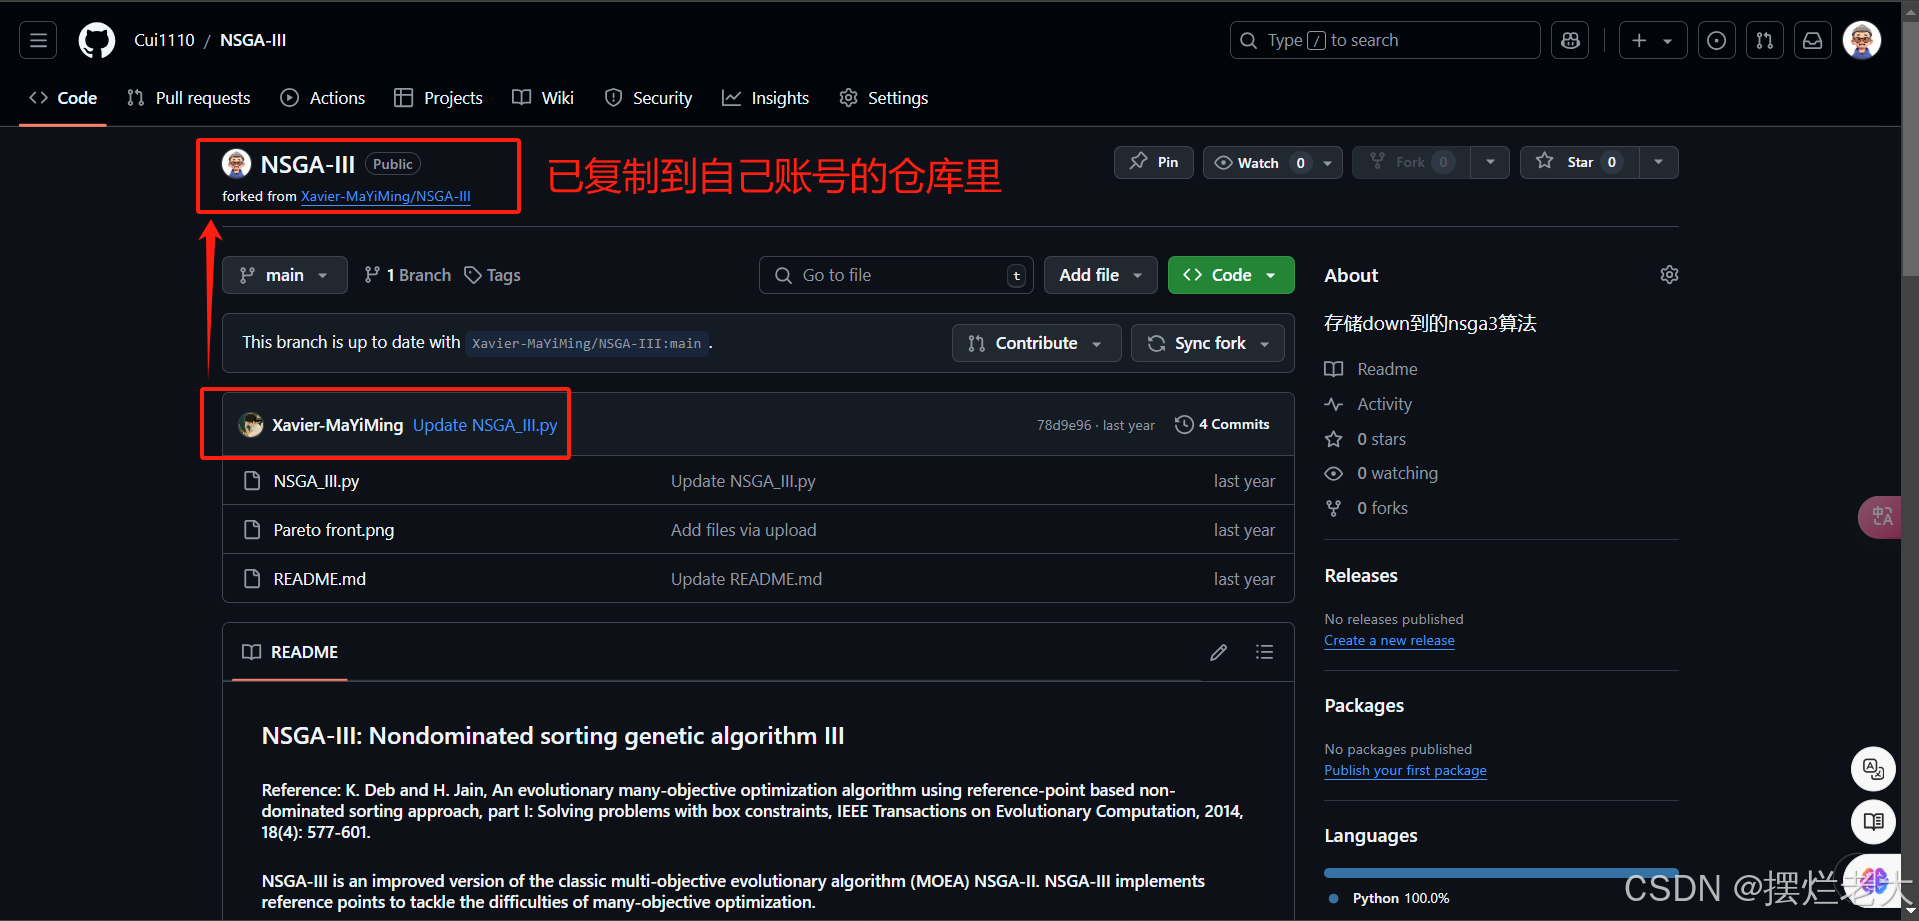Open Copilot chat icon in header
Viewport: 1919px width, 921px height.
[x=1570, y=40]
